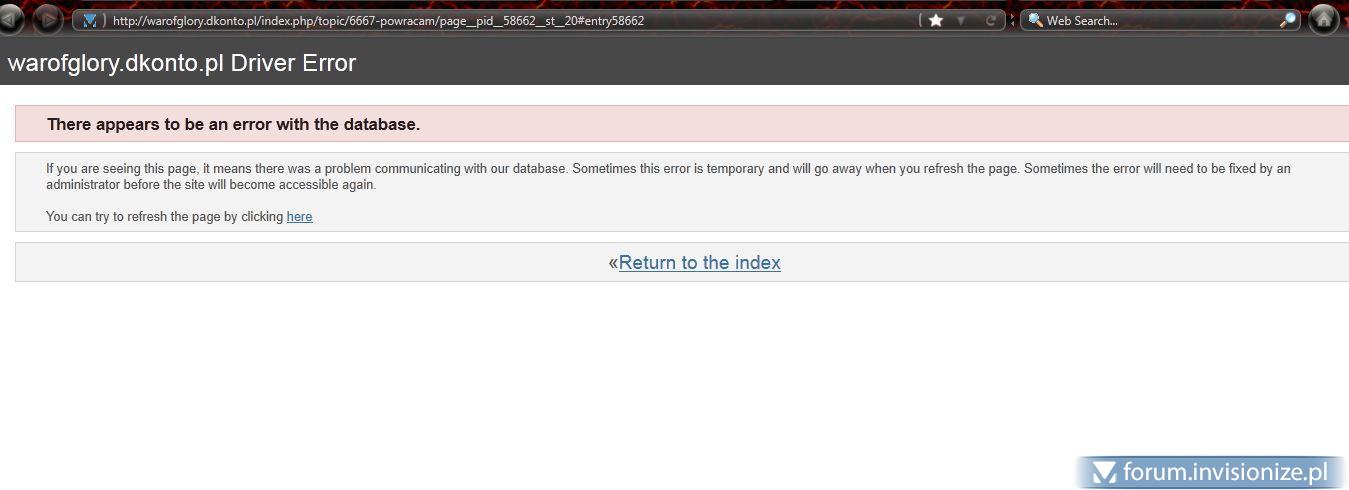This screenshot has height=490, width=1349.
Task: Click inside the Web Search box
Action: tap(1160, 20)
